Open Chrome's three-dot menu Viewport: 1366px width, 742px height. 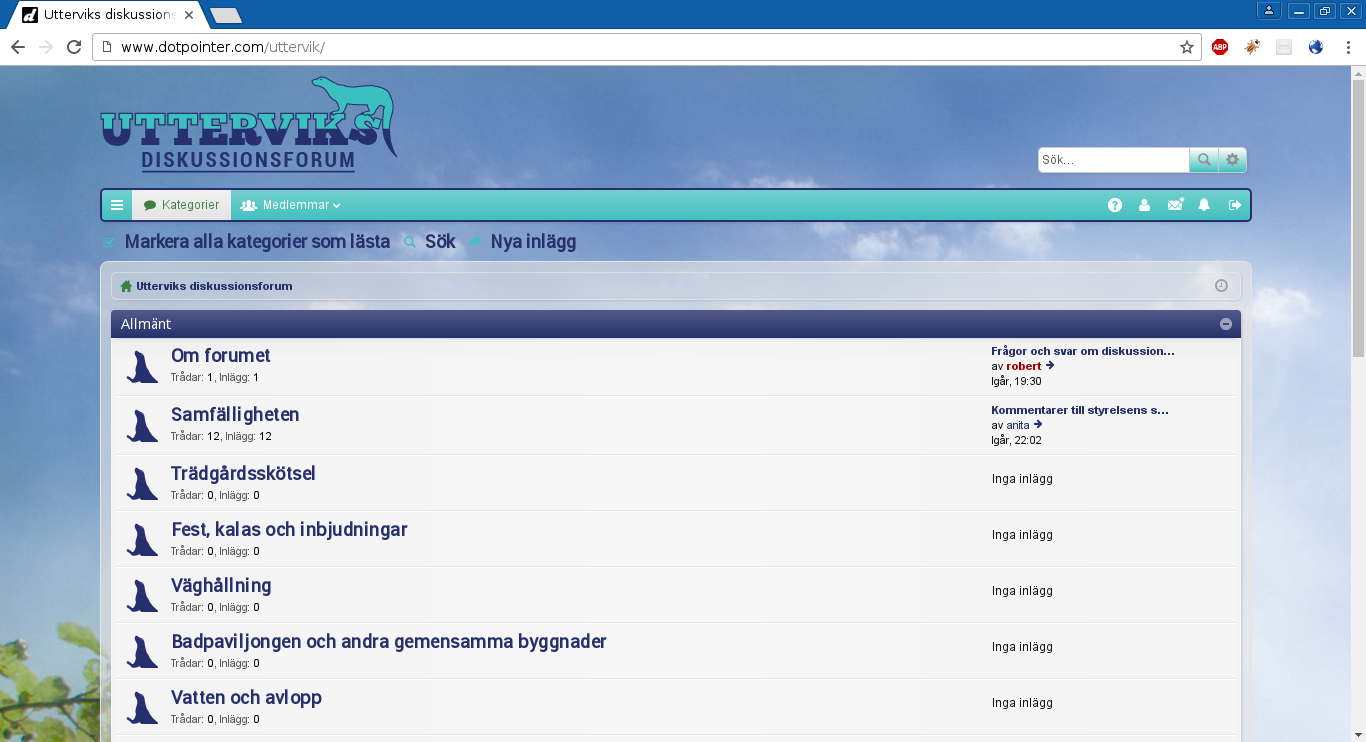click(1347, 47)
